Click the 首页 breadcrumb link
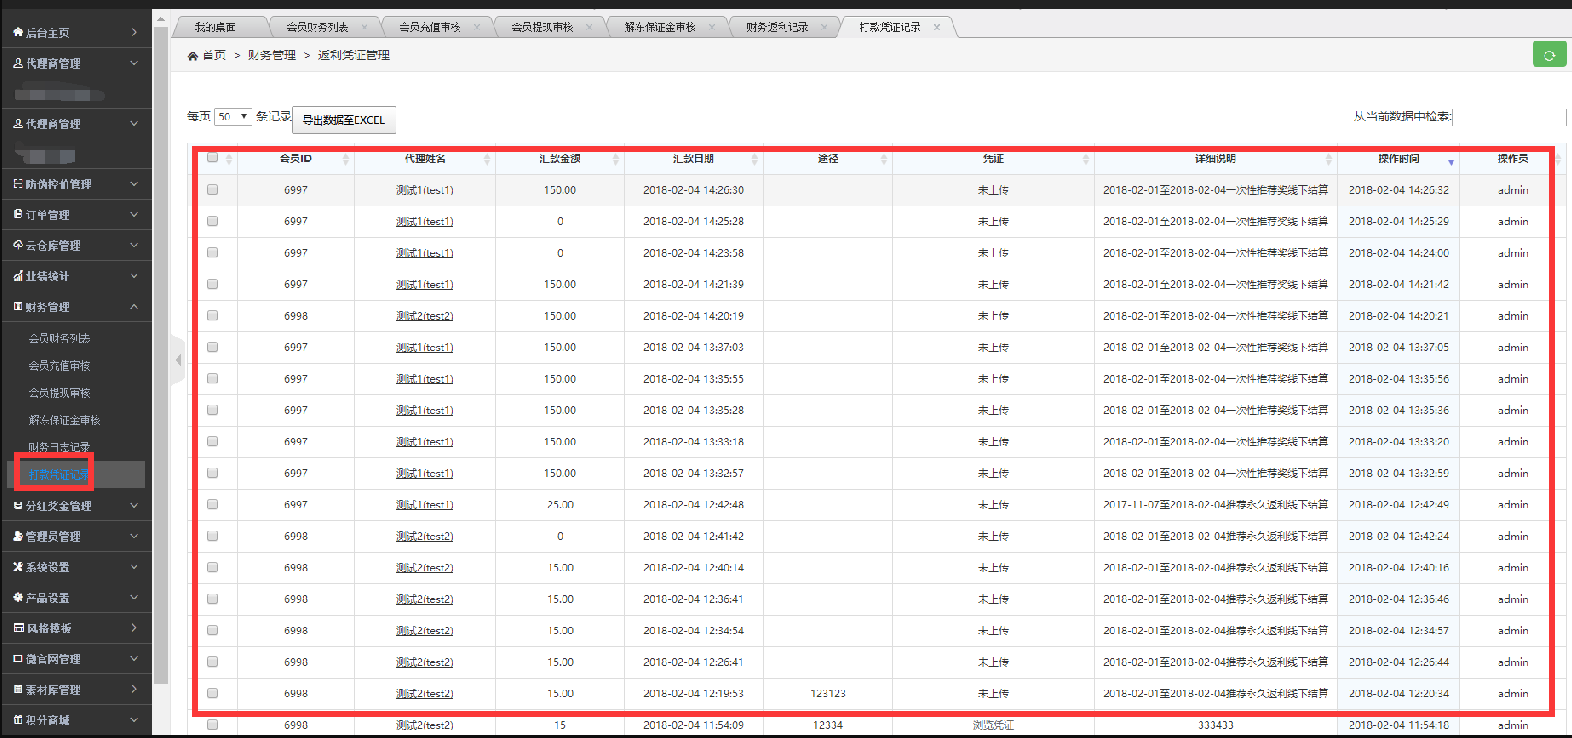1572x738 pixels. [214, 56]
